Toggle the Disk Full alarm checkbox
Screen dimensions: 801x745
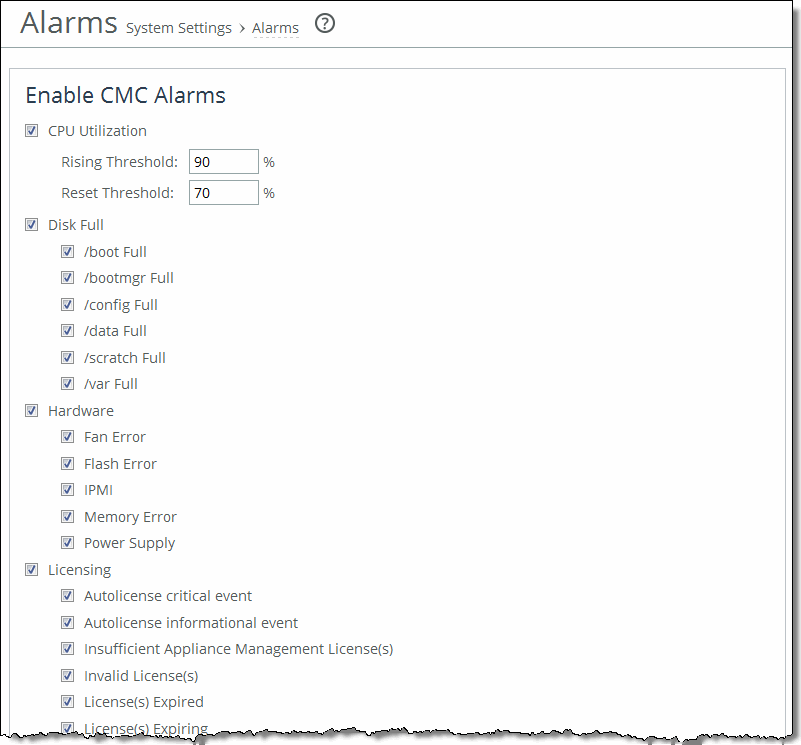click(31, 224)
